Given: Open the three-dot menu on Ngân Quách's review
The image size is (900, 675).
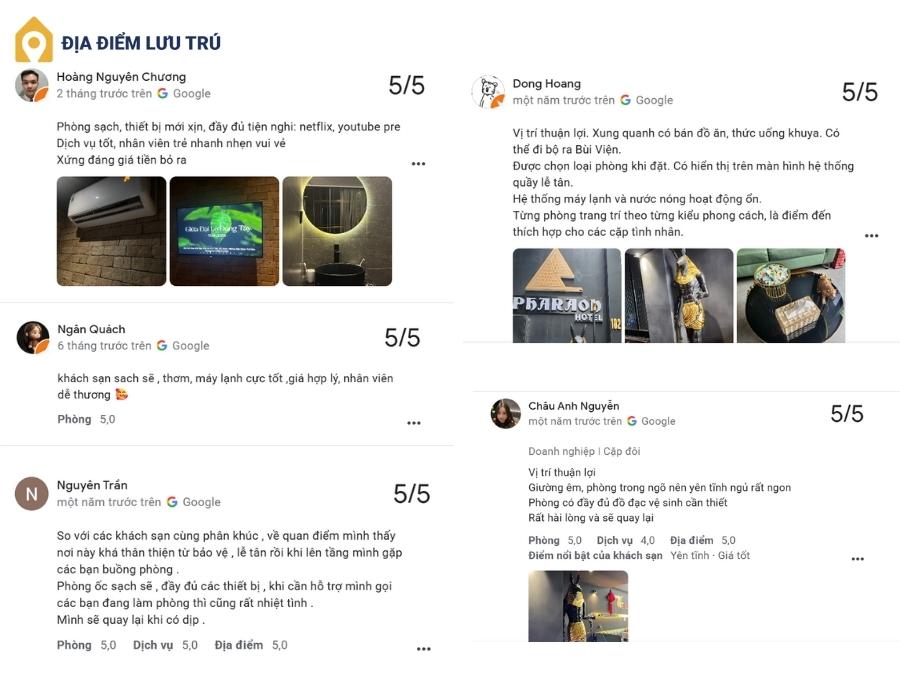Looking at the screenshot, I should click(x=414, y=423).
